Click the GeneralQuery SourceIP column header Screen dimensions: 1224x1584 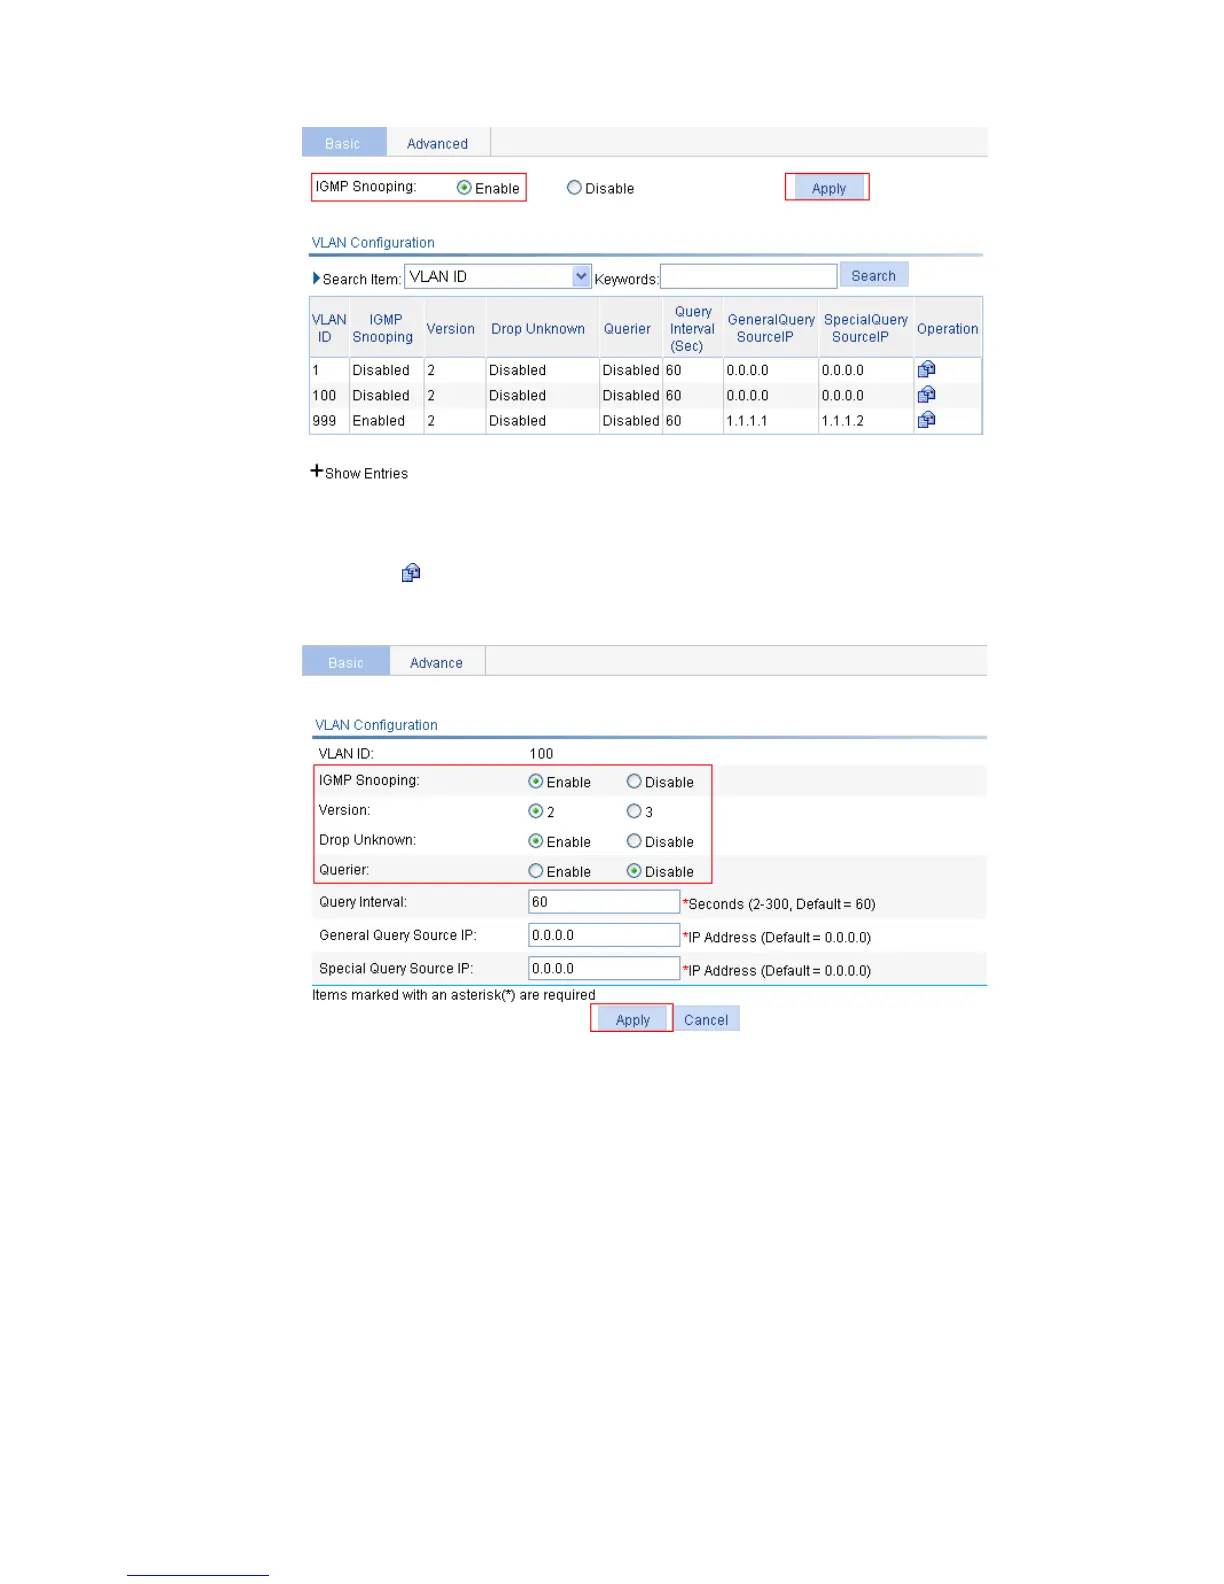[770, 328]
